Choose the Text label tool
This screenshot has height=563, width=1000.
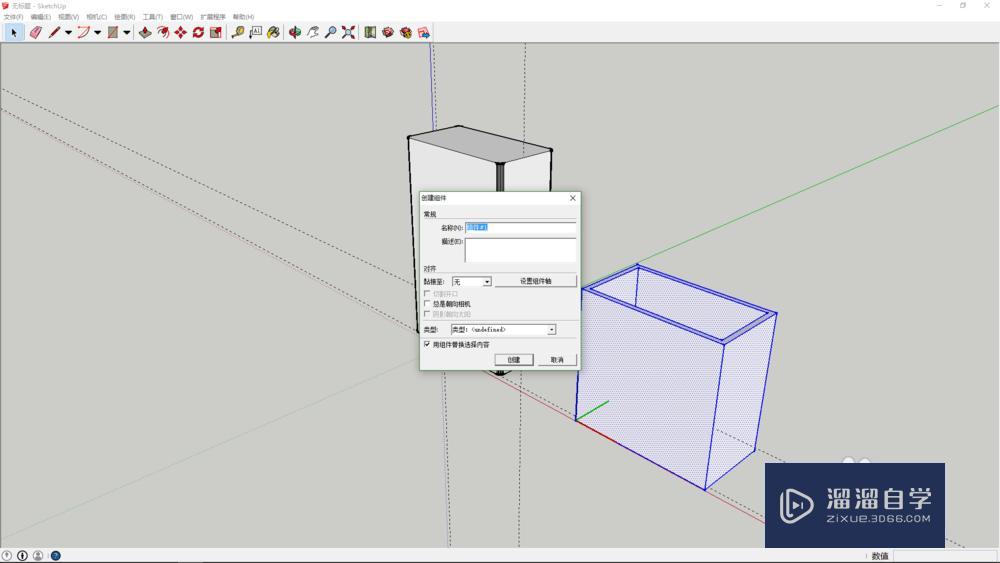click(x=256, y=33)
